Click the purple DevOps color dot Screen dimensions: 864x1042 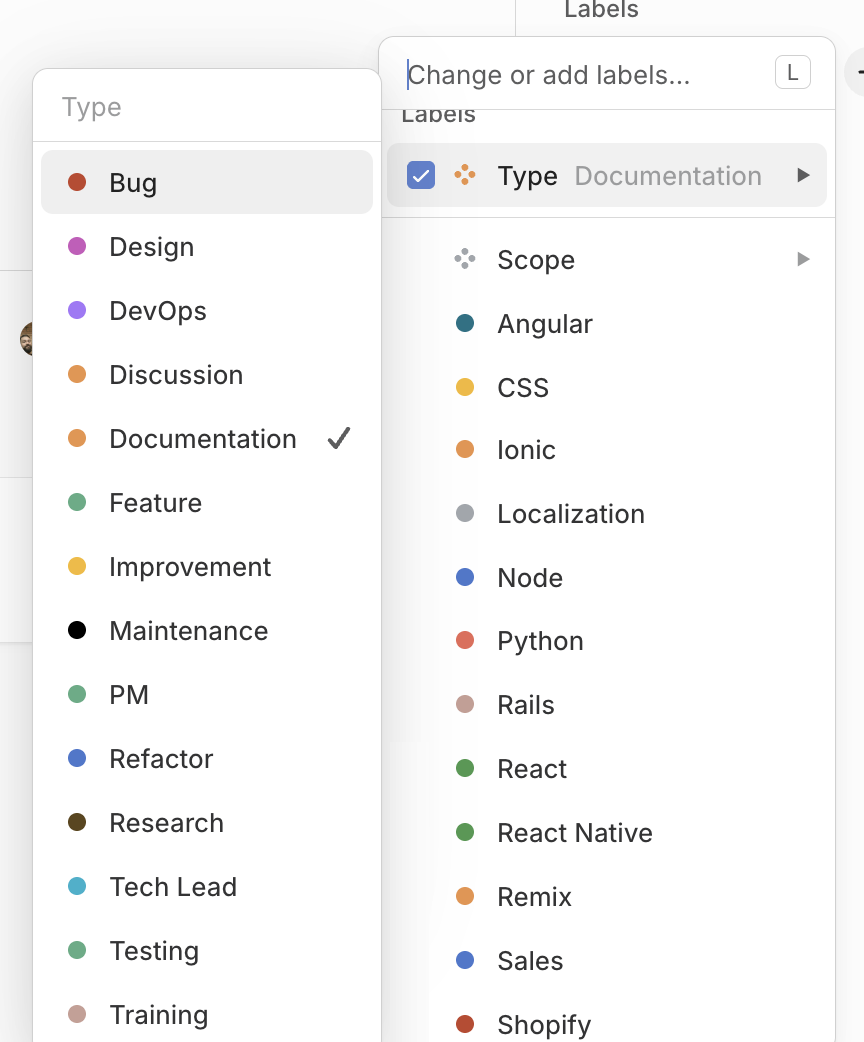coord(77,310)
